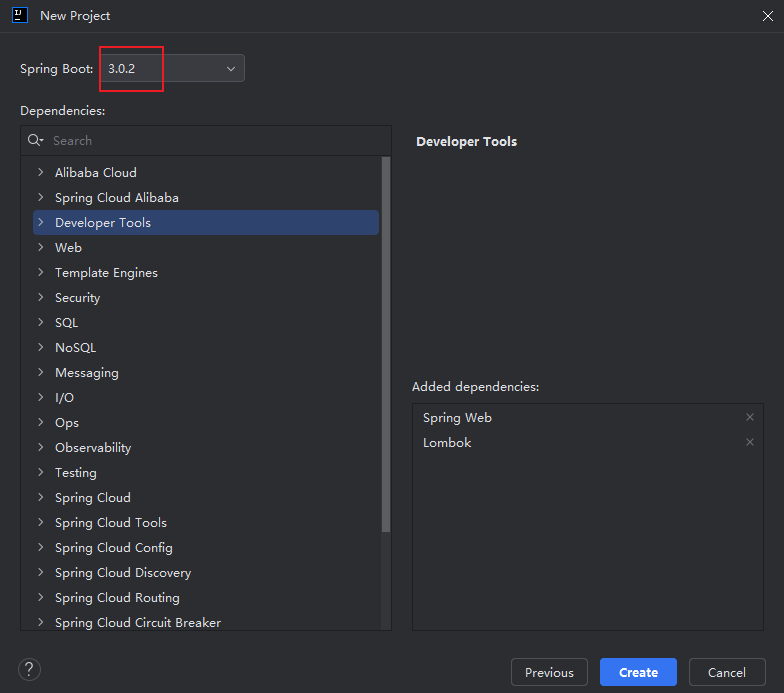Expand Spring Cloud Circuit Breaker chevron
Screen dimensions: 784x693
[x=41, y=622]
